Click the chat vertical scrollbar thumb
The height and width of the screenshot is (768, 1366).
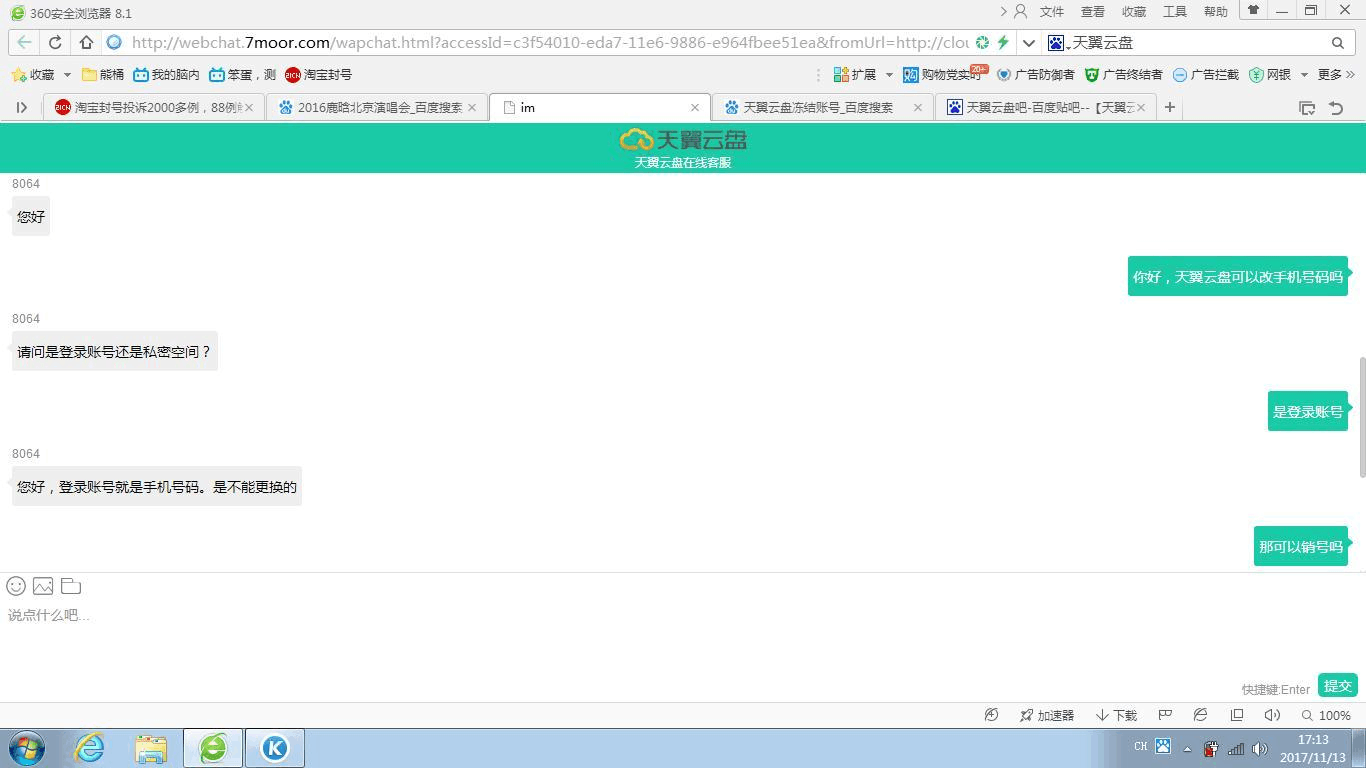click(1361, 416)
